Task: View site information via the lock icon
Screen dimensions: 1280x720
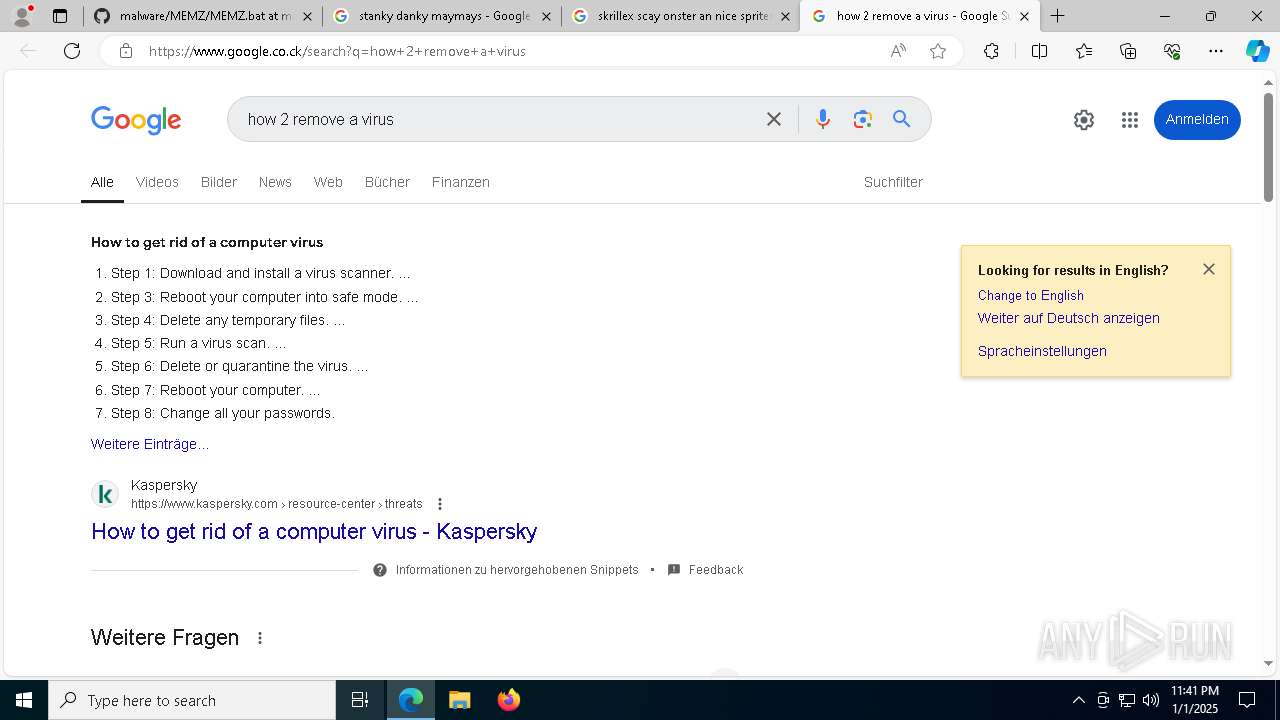Action: [125, 51]
